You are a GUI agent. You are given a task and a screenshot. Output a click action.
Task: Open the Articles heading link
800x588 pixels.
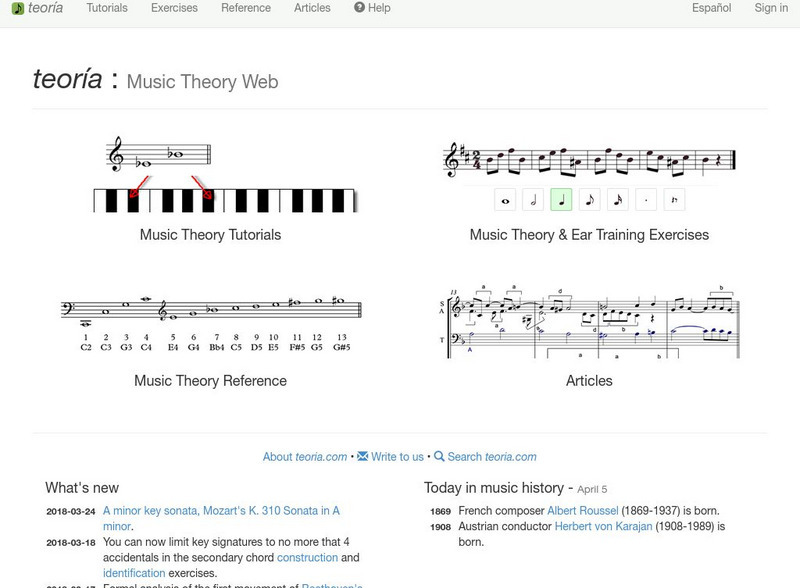point(589,381)
